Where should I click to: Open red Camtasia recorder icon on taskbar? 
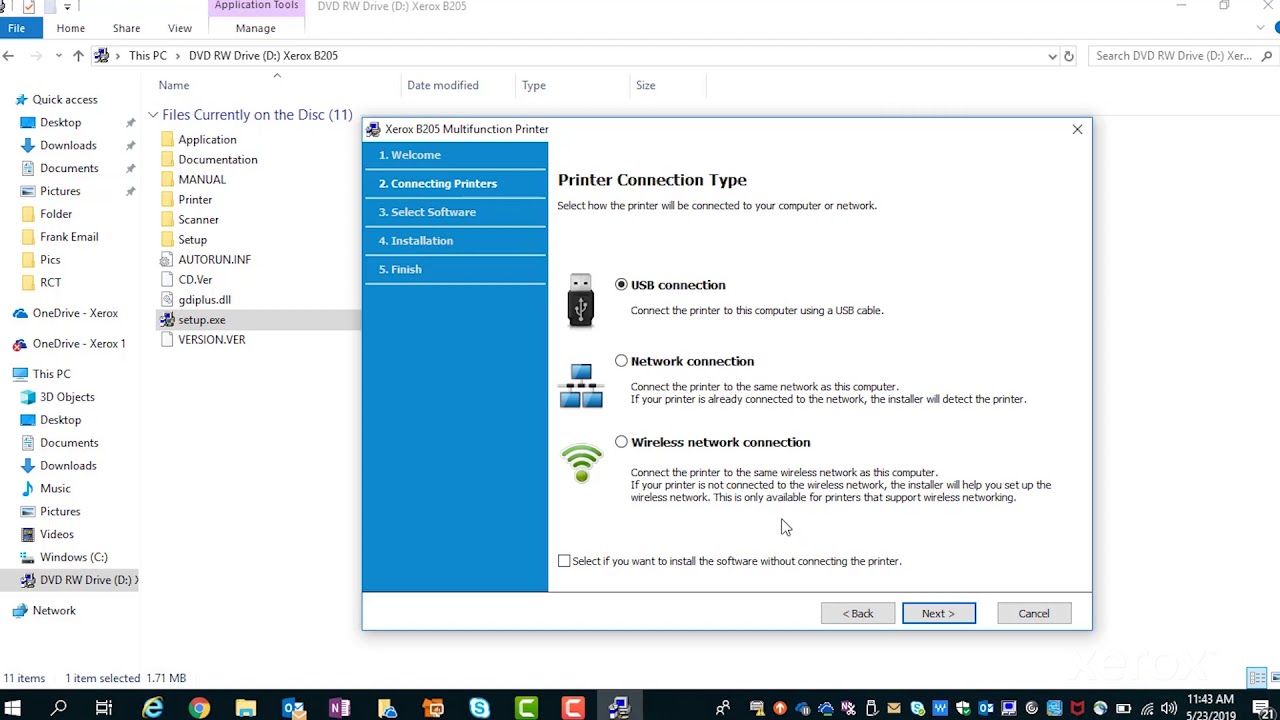pos(573,708)
